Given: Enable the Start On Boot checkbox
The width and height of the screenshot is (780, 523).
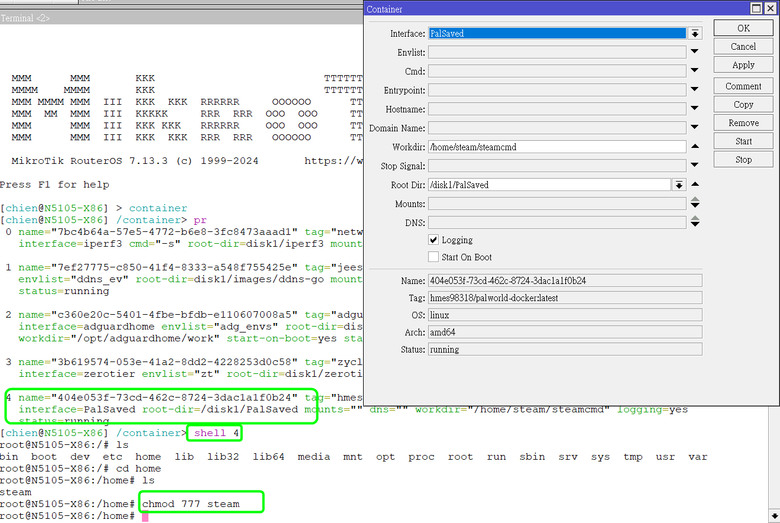Looking at the screenshot, I should tap(433, 257).
